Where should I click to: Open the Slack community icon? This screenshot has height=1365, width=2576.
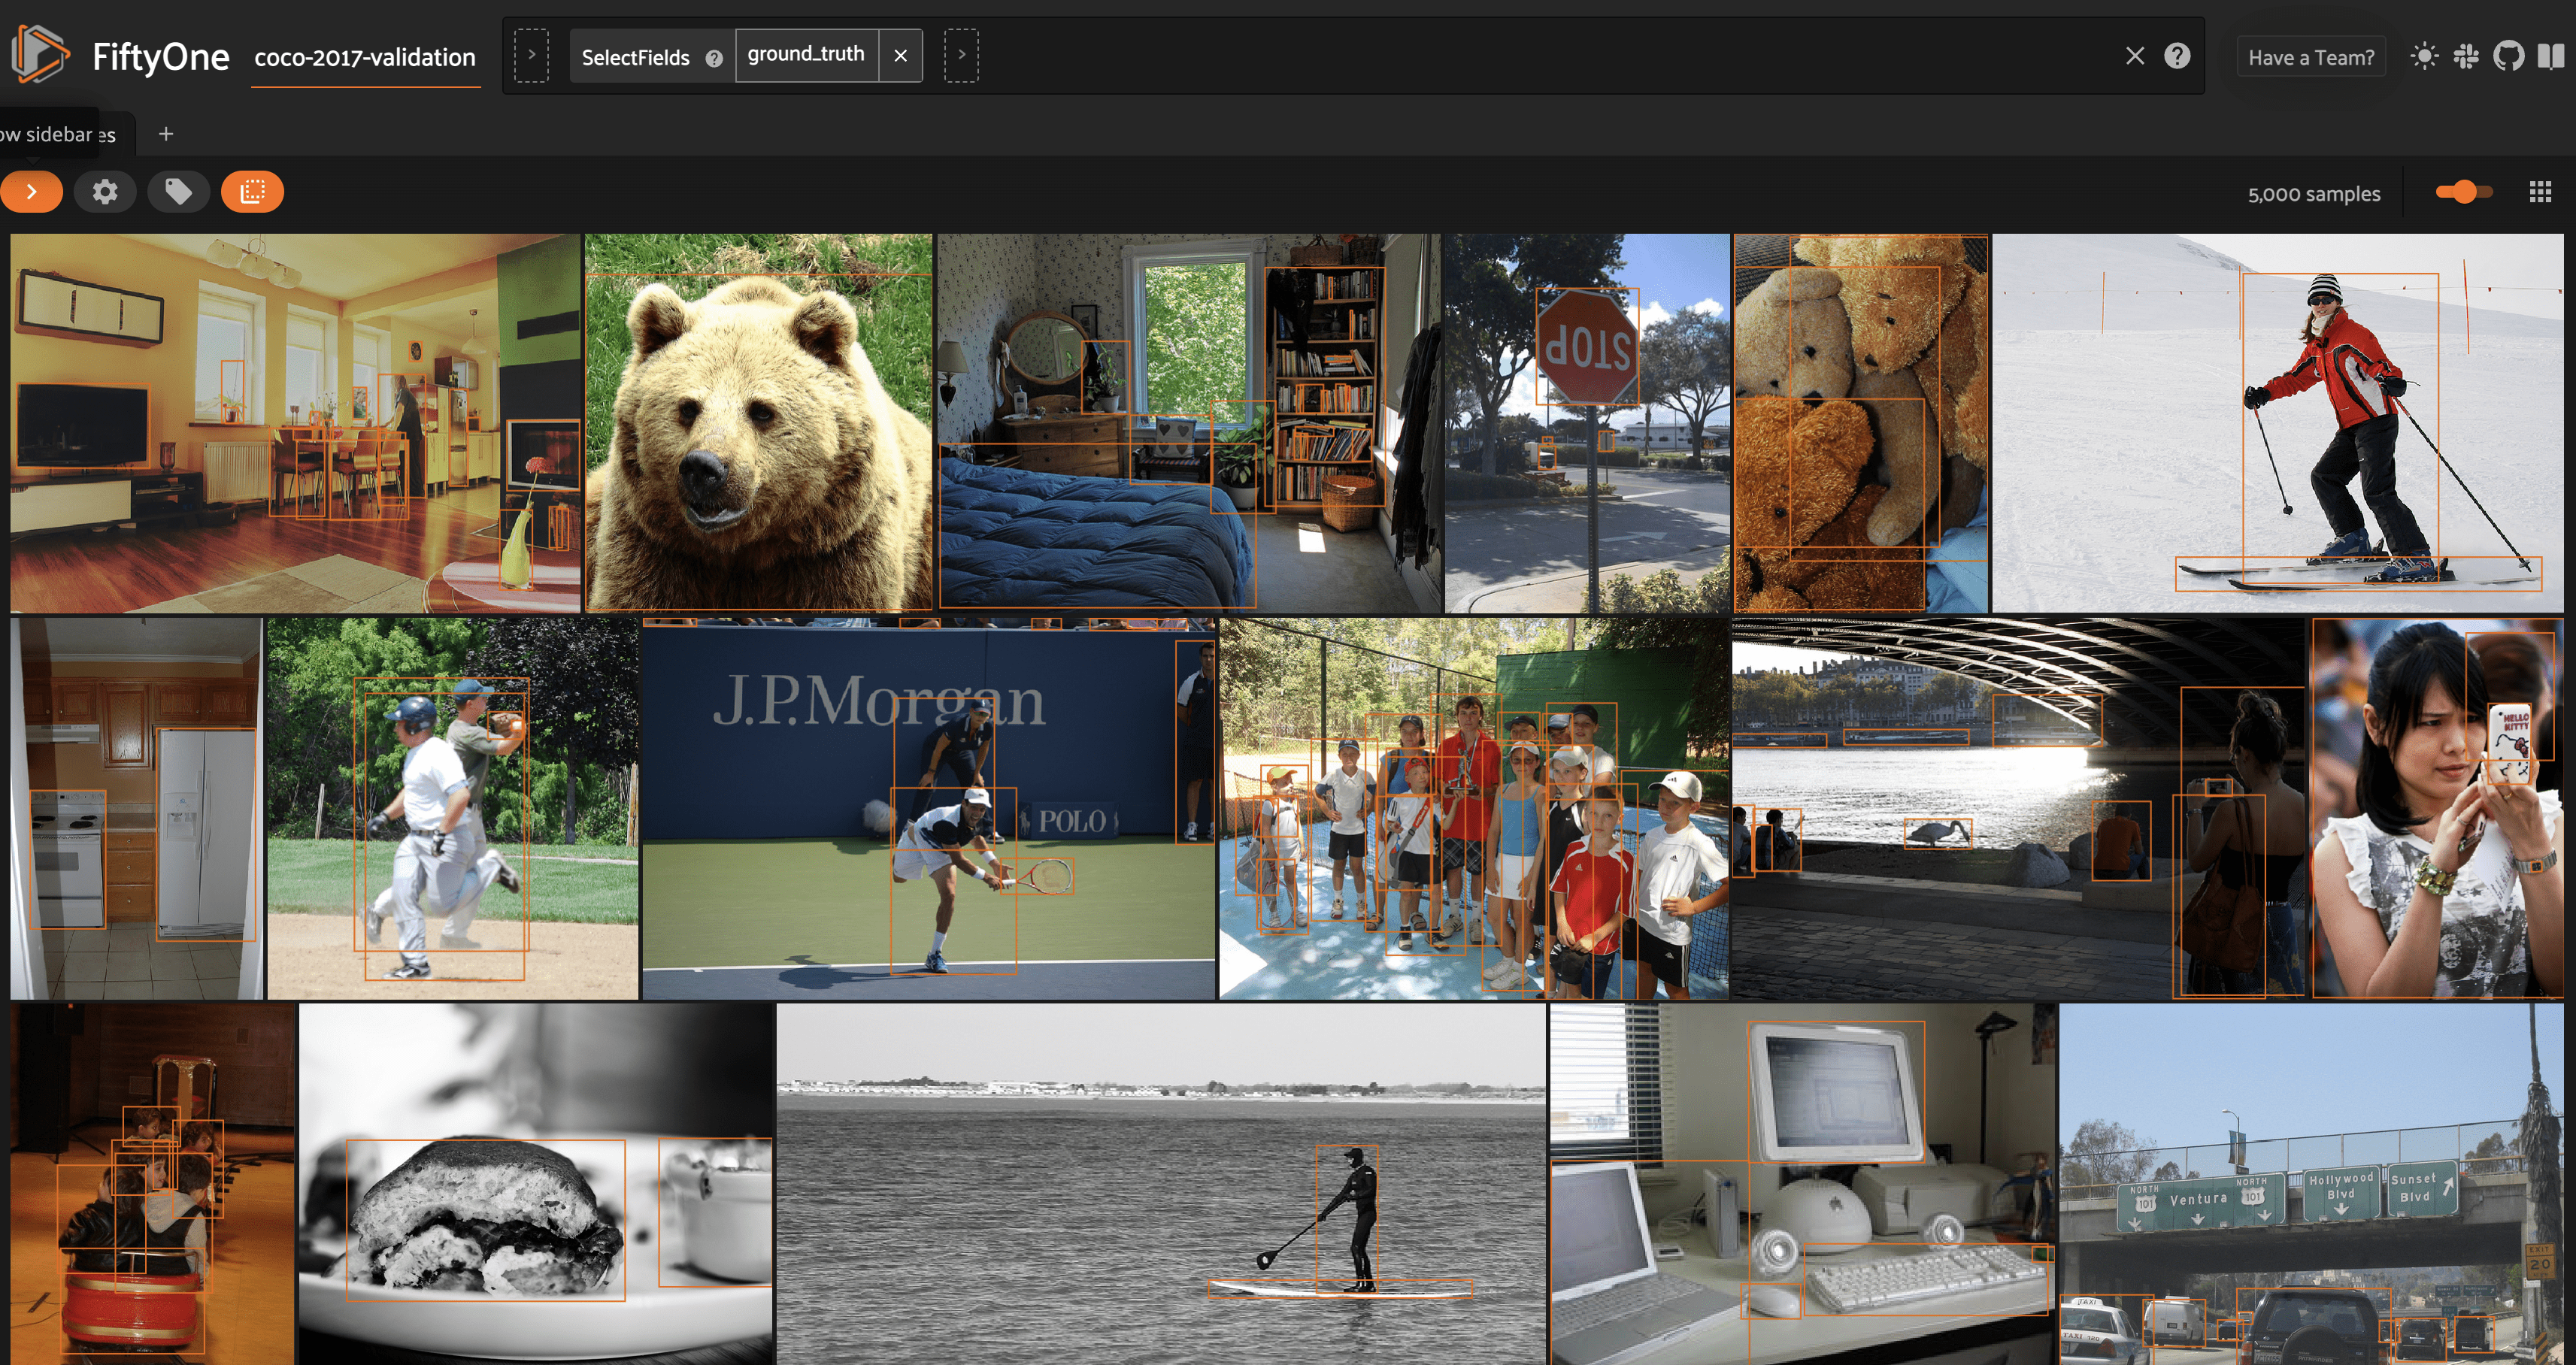pyautogui.click(x=2466, y=56)
